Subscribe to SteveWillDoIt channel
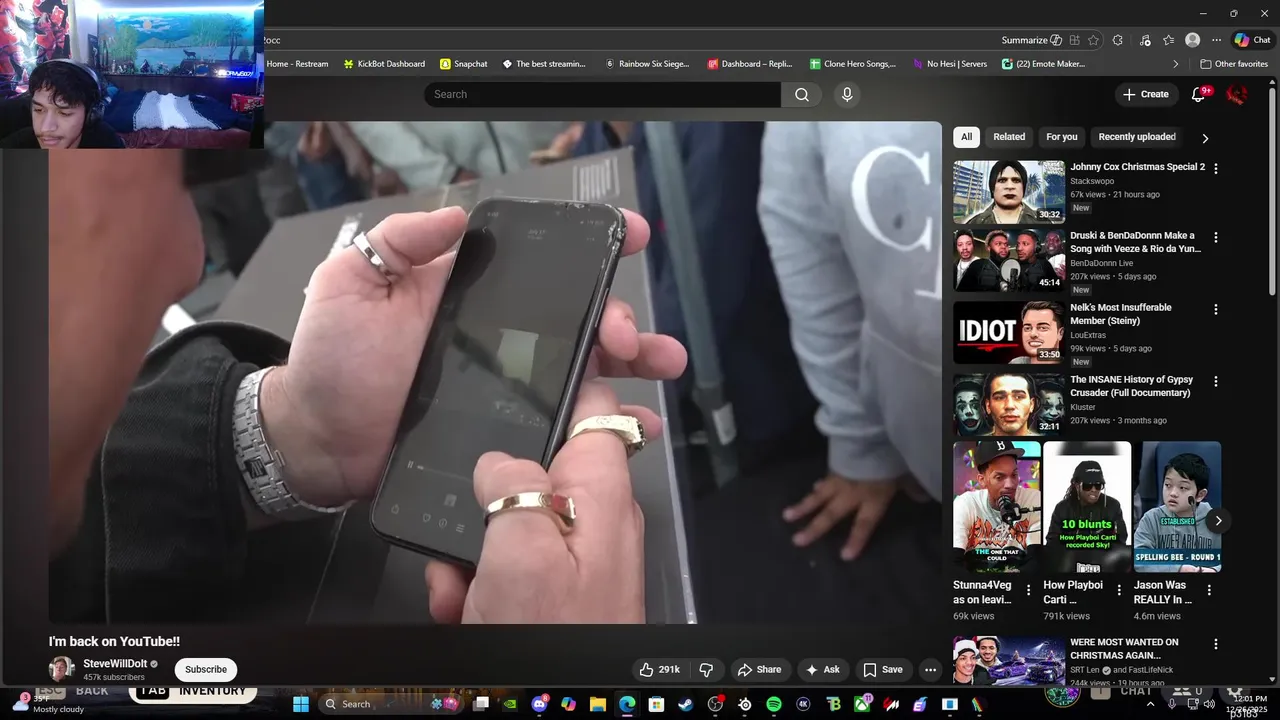Image resolution: width=1280 pixels, height=720 pixels. [206, 670]
